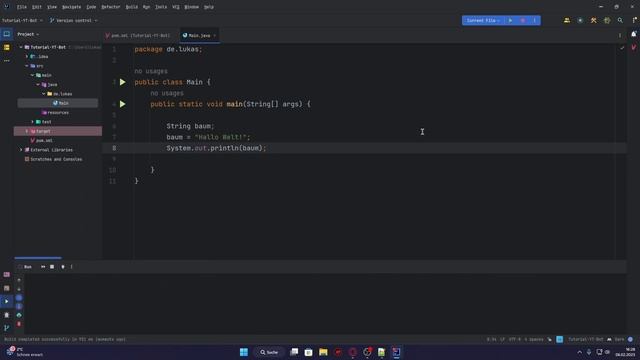Open IDE and project Settings gear icon

(607, 20)
